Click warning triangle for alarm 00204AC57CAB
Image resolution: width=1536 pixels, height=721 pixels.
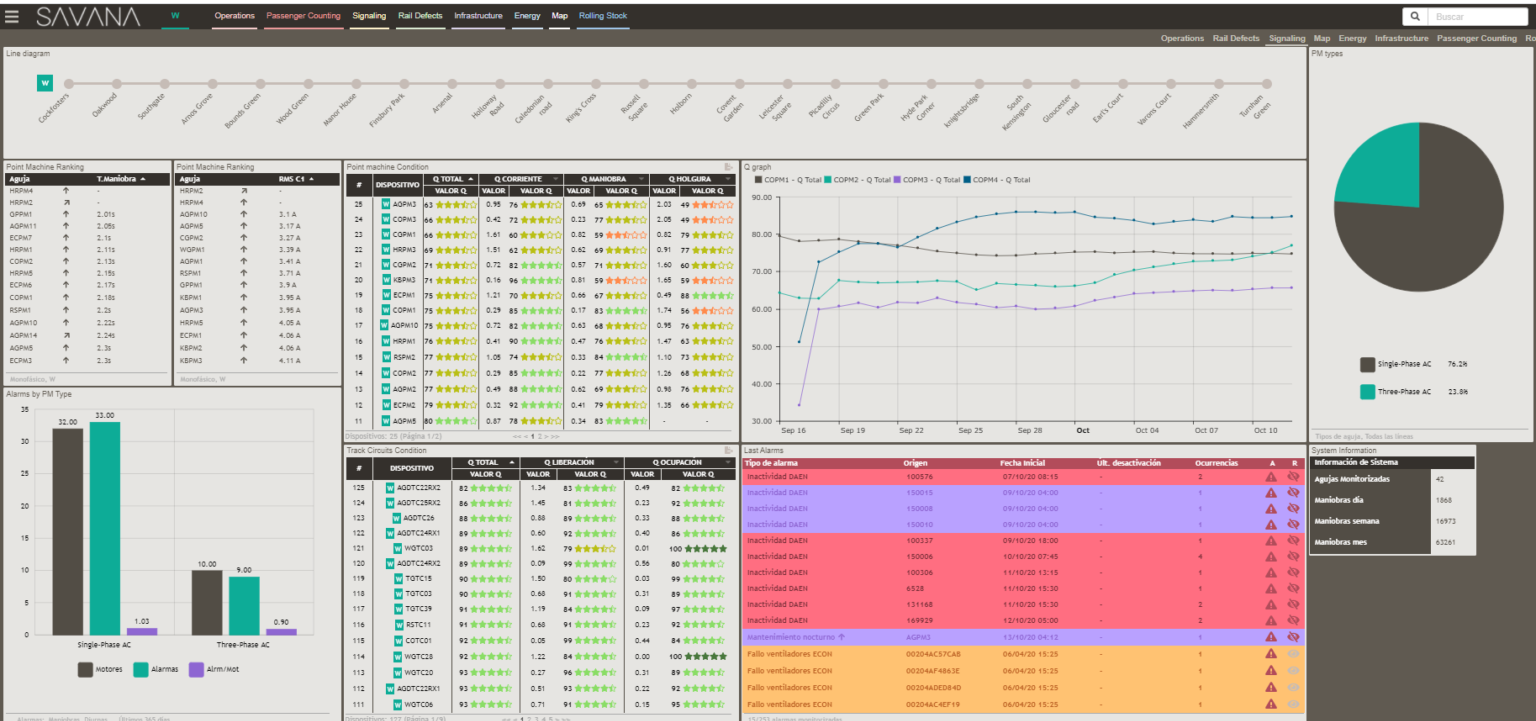1271,654
